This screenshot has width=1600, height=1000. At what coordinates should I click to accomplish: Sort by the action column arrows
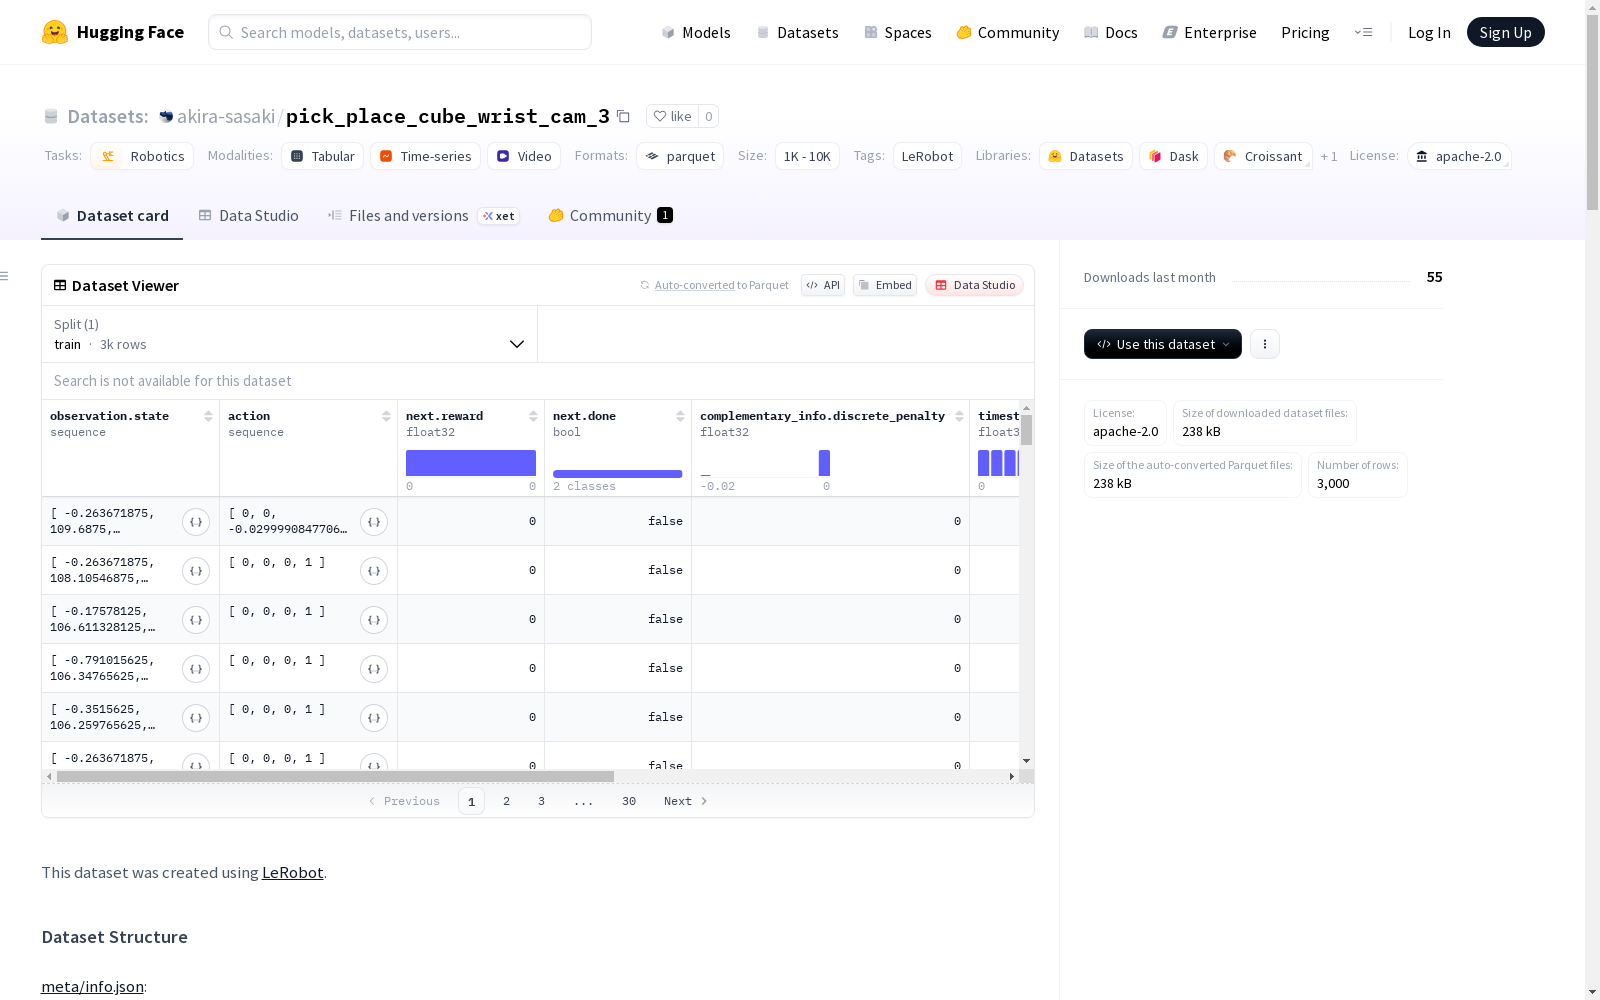(386, 416)
